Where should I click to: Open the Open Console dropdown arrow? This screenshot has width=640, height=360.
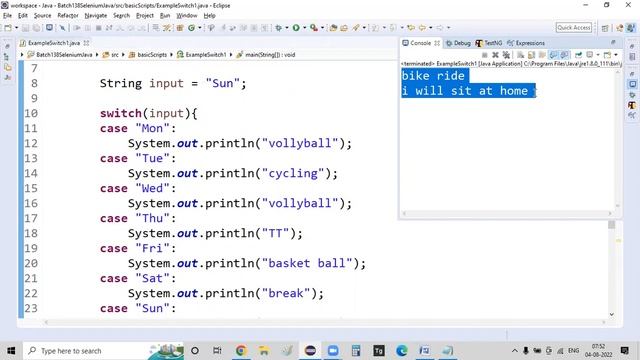(616, 55)
